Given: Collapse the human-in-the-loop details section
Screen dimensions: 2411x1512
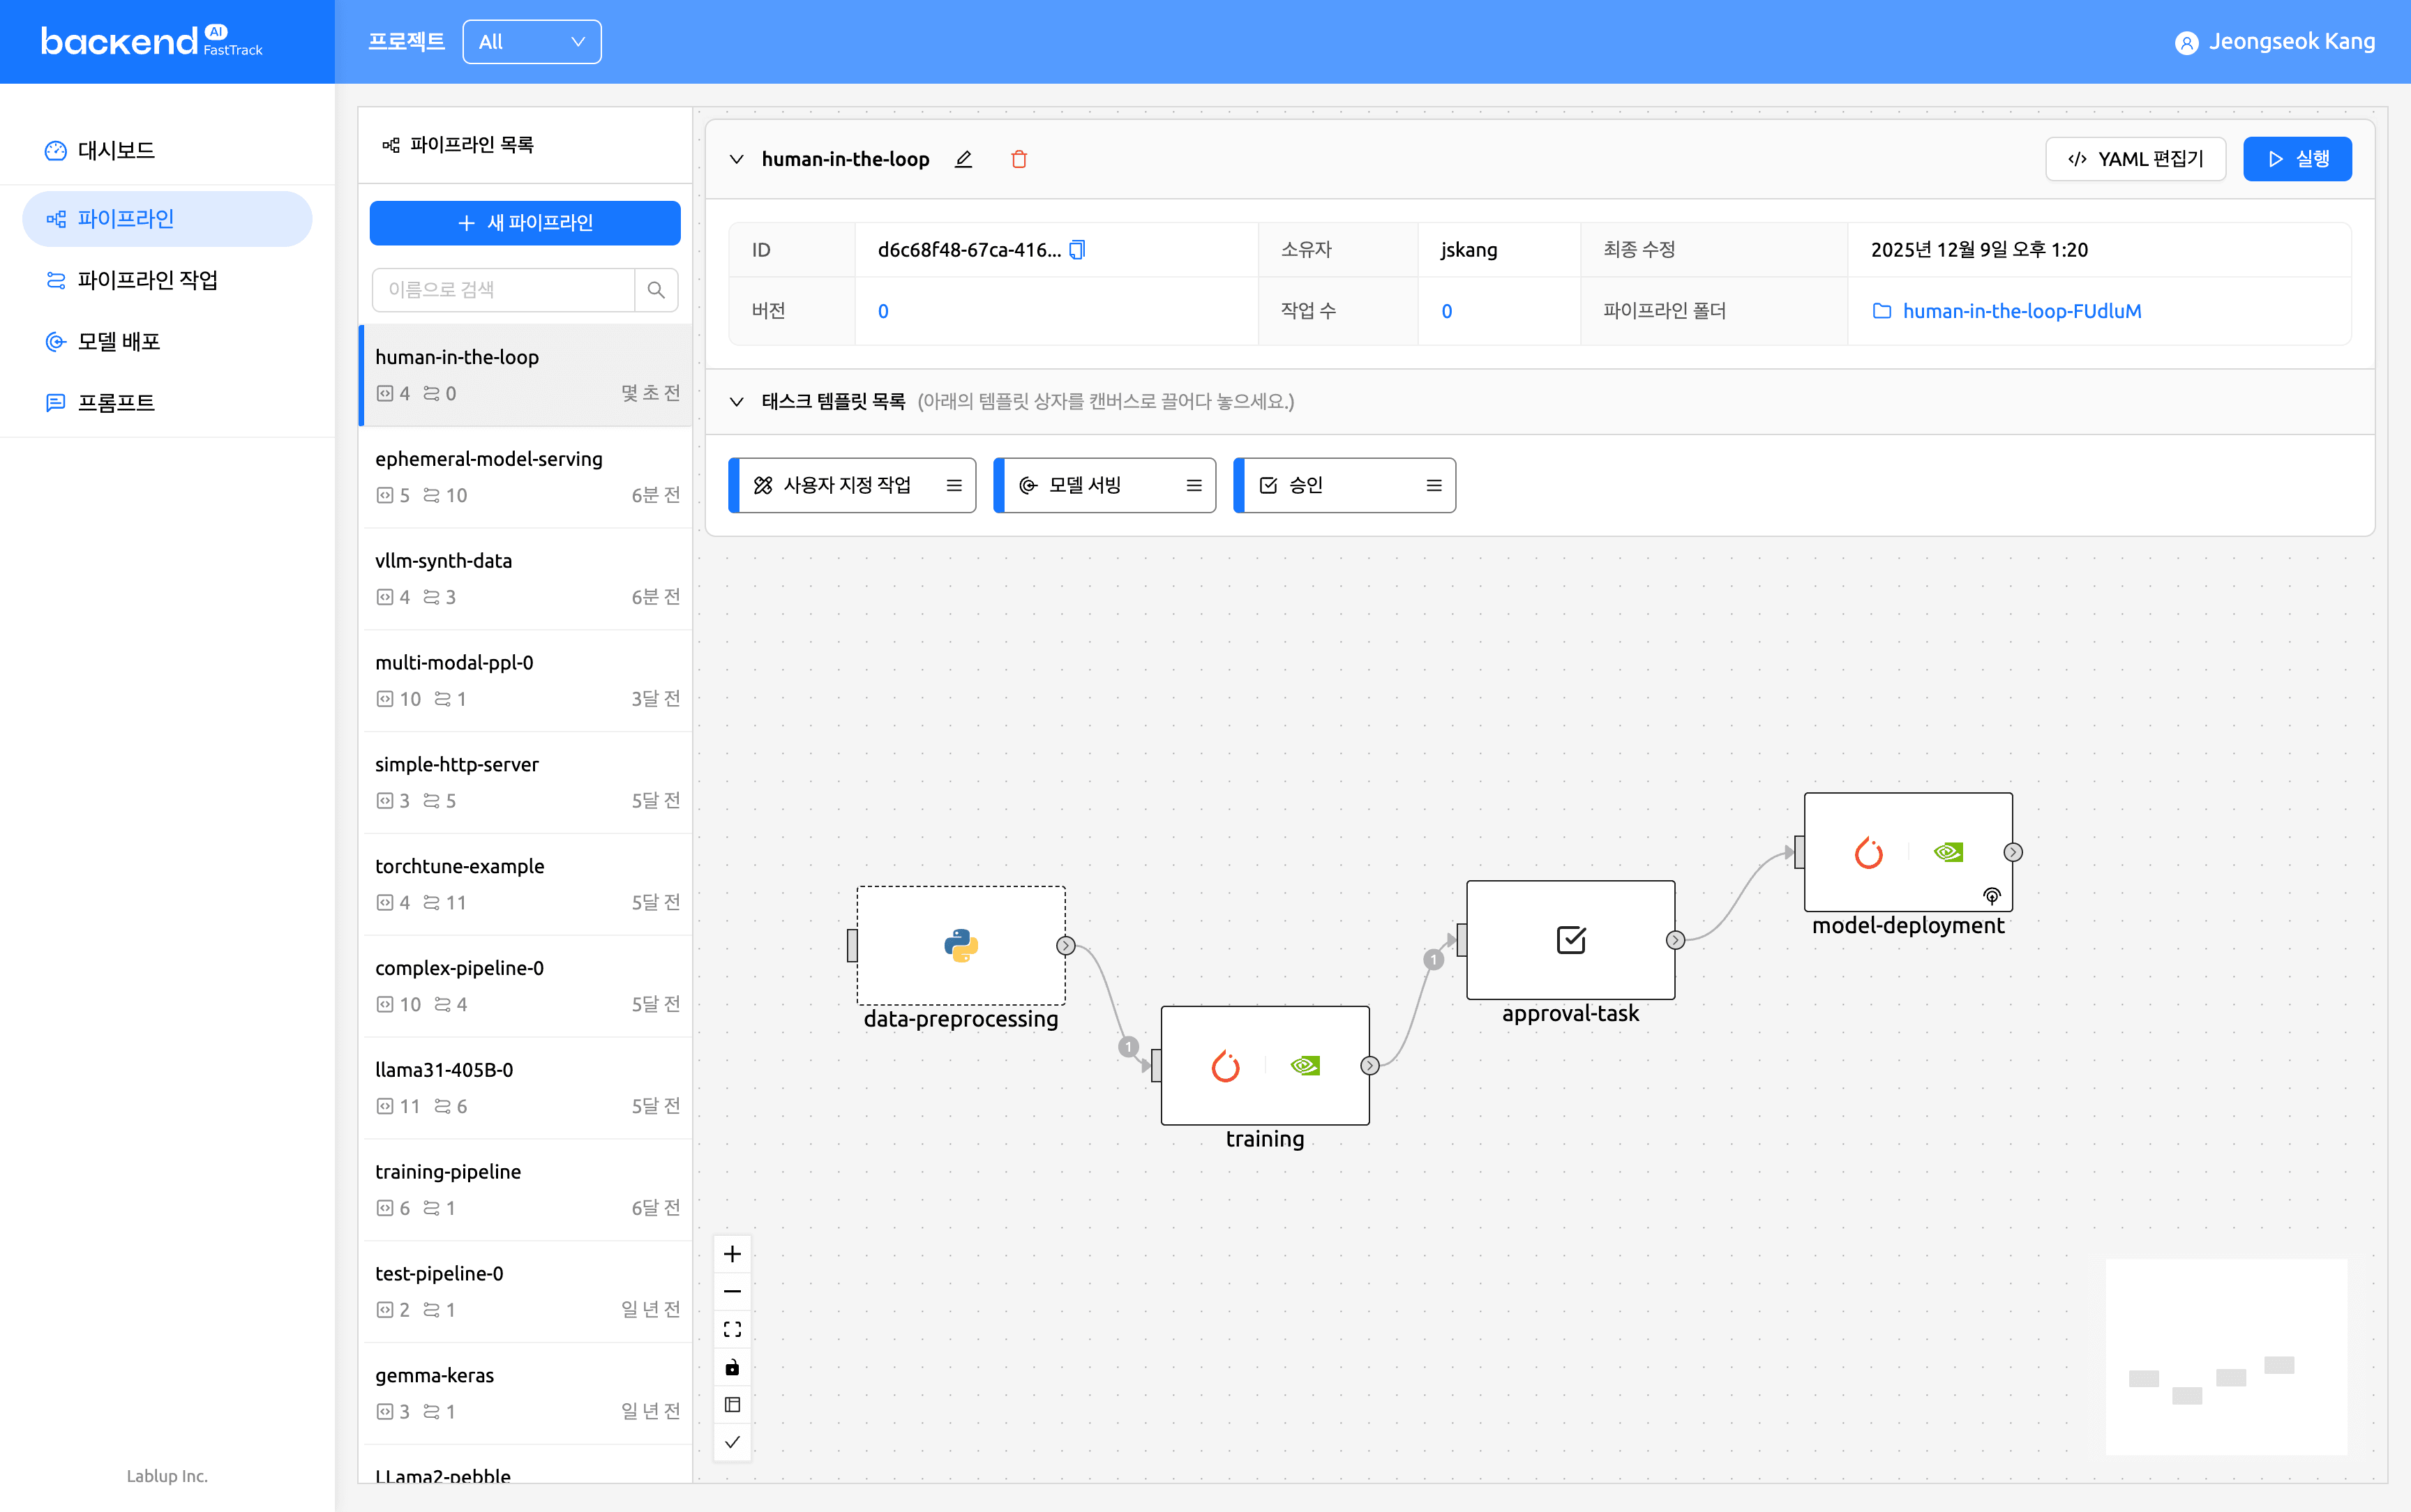Looking at the screenshot, I should pyautogui.click(x=737, y=159).
